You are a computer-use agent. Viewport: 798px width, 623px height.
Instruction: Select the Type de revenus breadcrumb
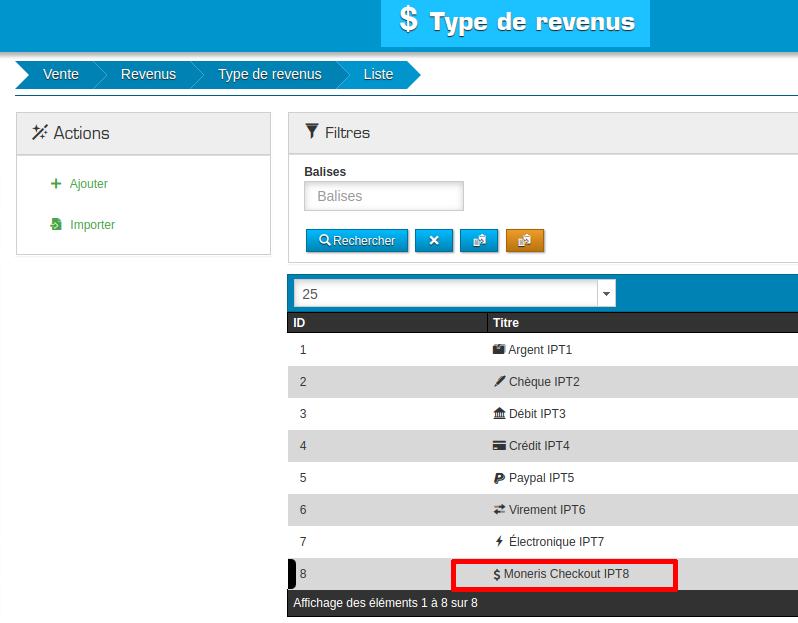coord(270,74)
